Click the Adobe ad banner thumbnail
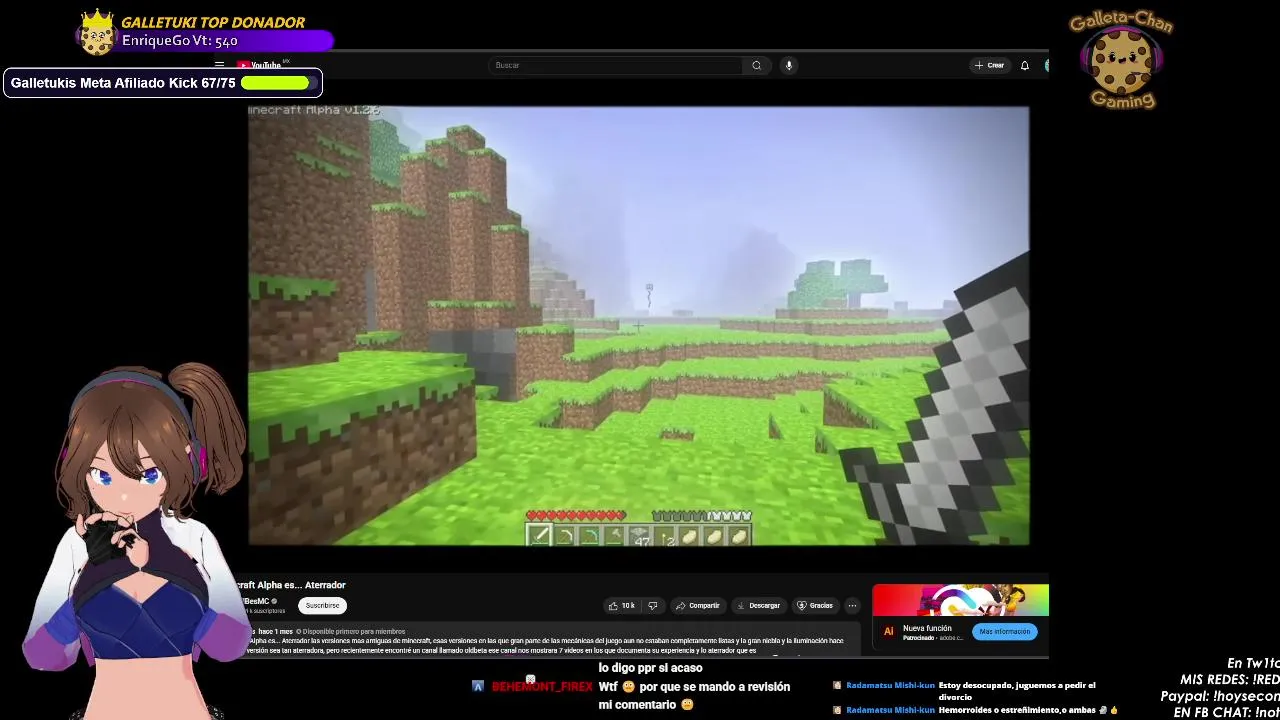 point(960,600)
